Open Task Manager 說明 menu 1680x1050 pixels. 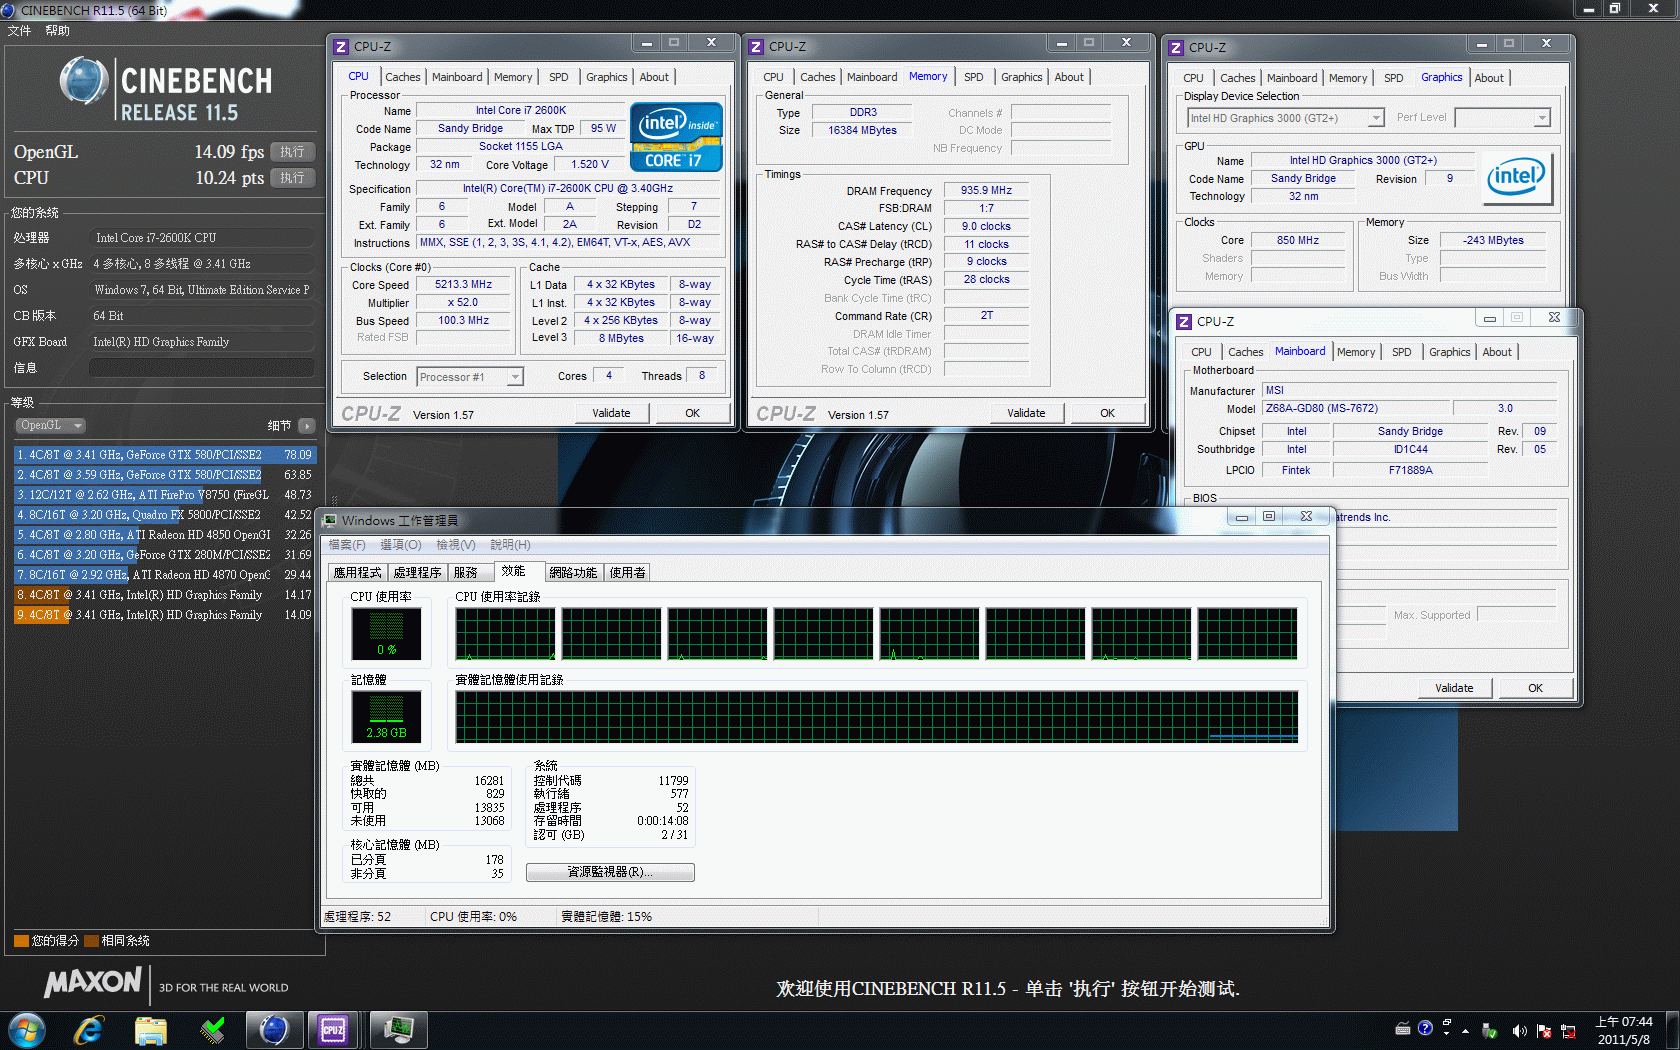510,545
